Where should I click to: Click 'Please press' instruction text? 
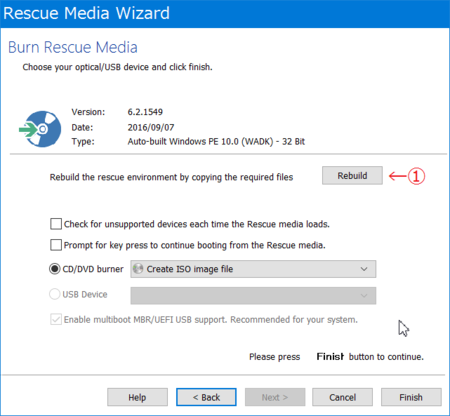click(x=275, y=357)
